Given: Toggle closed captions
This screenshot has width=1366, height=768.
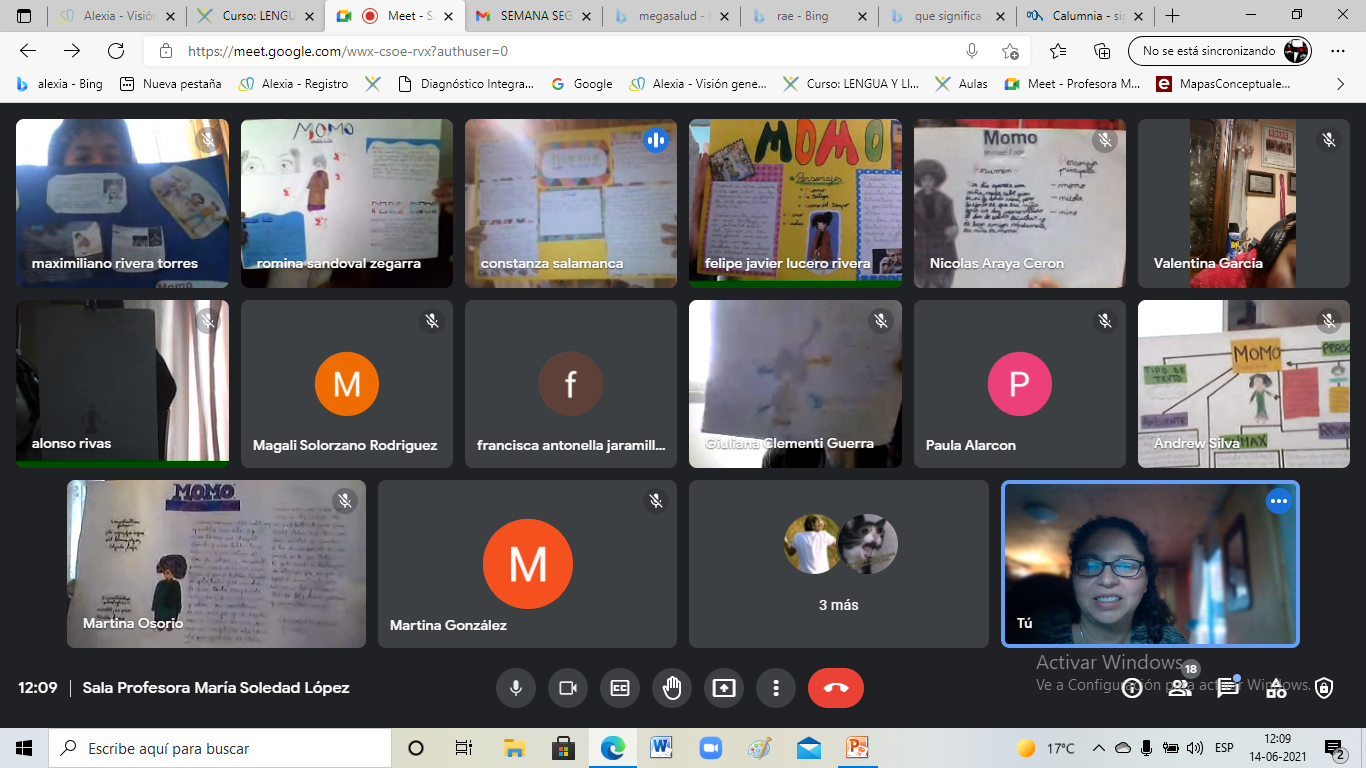Looking at the screenshot, I should [620, 688].
